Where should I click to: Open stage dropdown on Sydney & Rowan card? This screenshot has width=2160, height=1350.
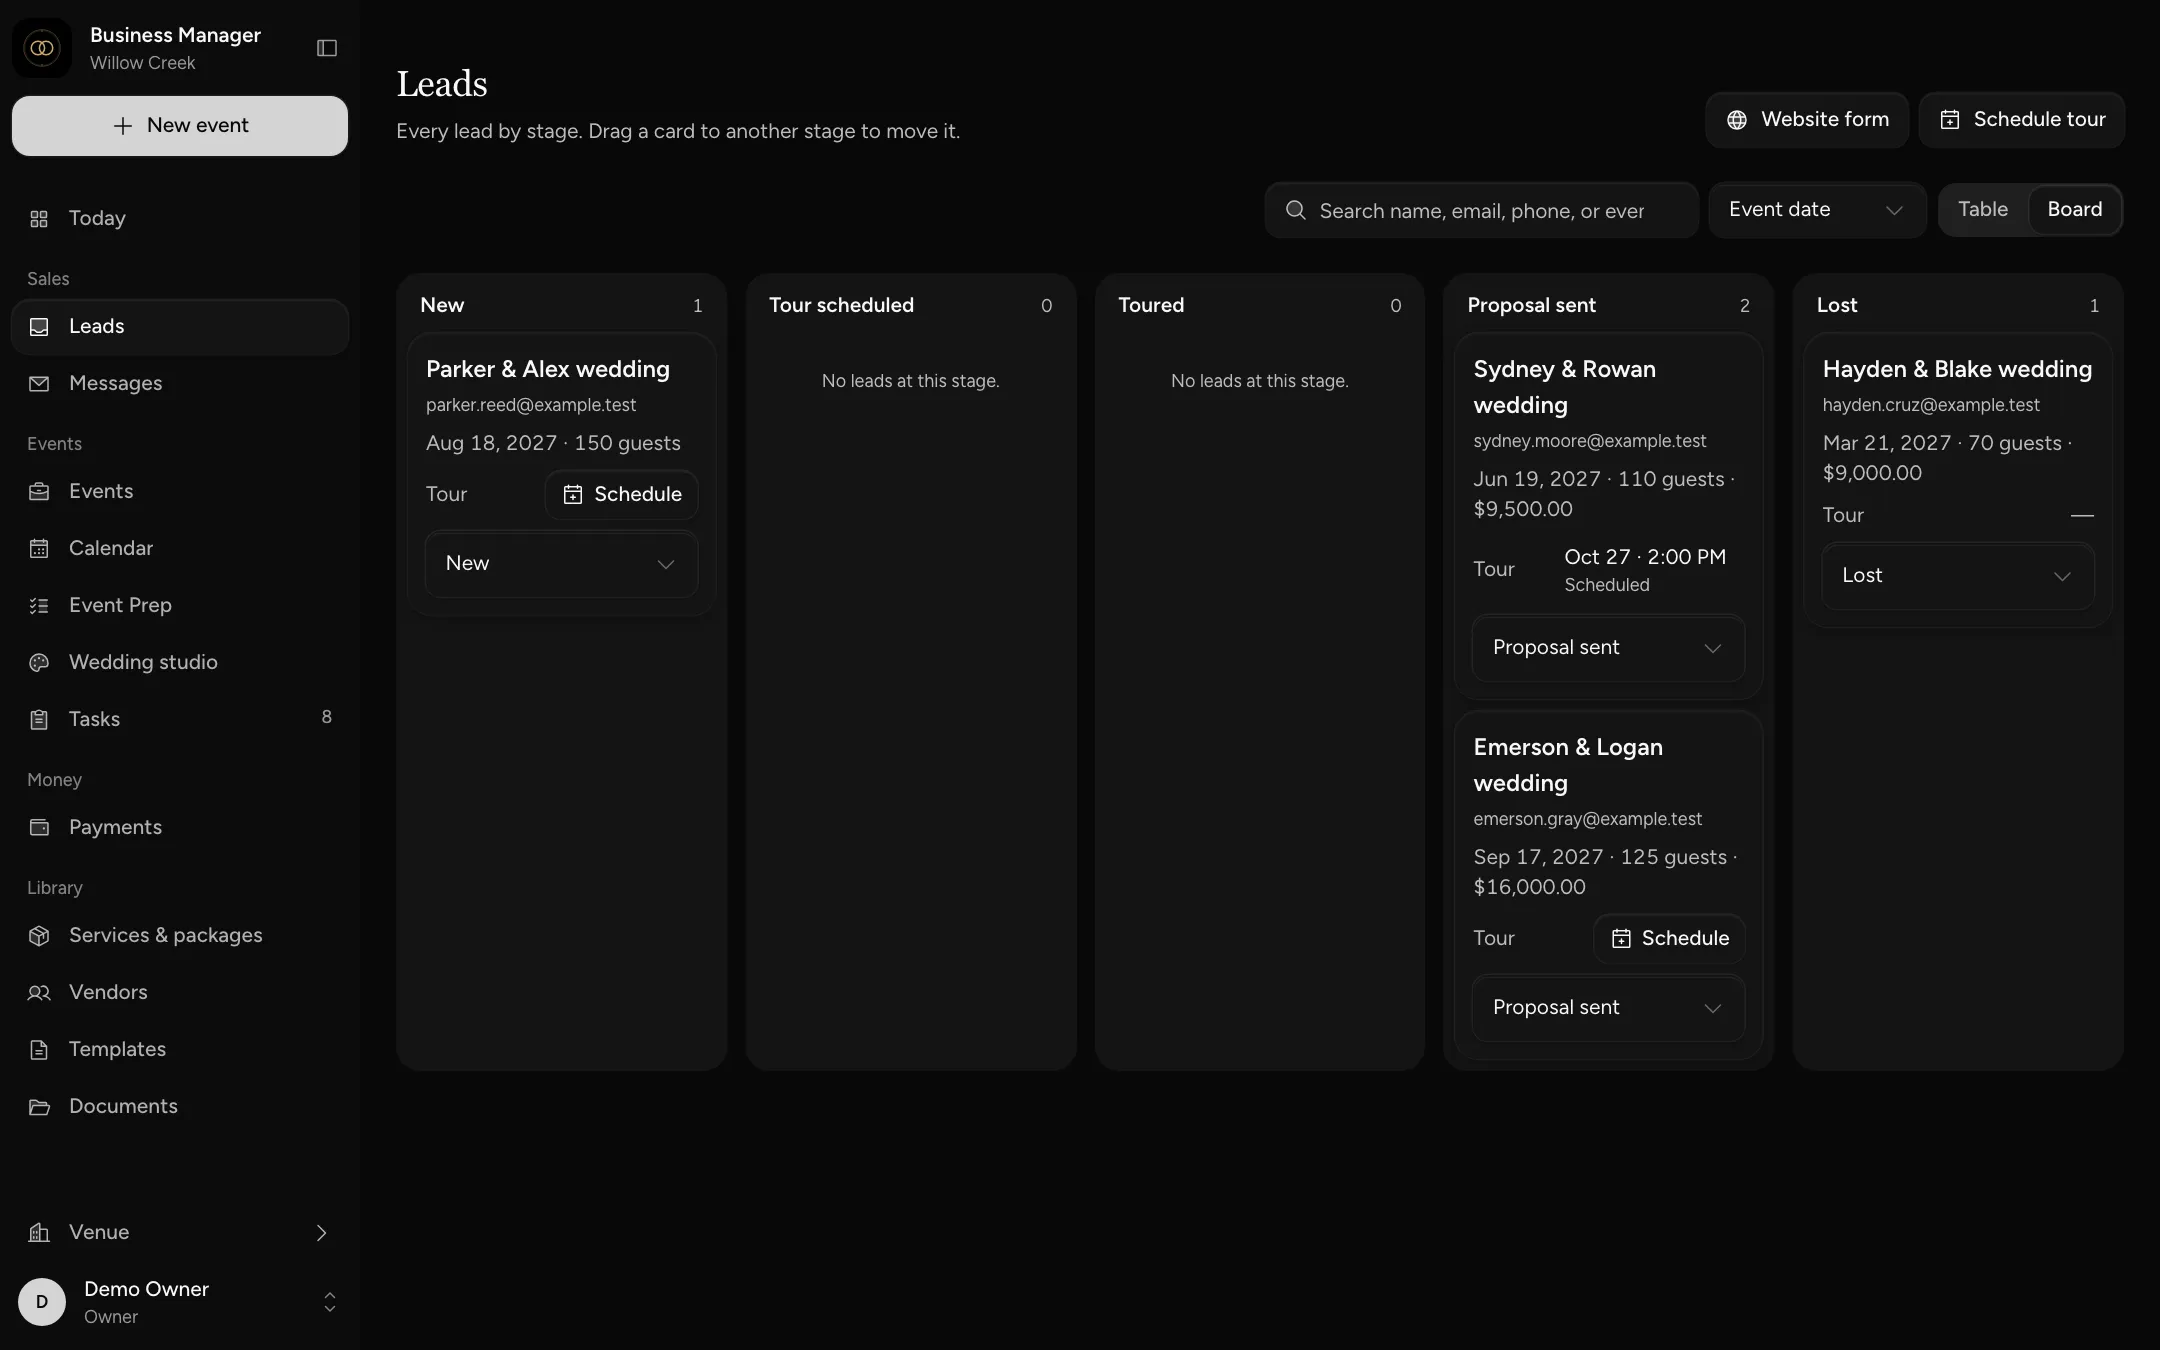coord(1608,648)
